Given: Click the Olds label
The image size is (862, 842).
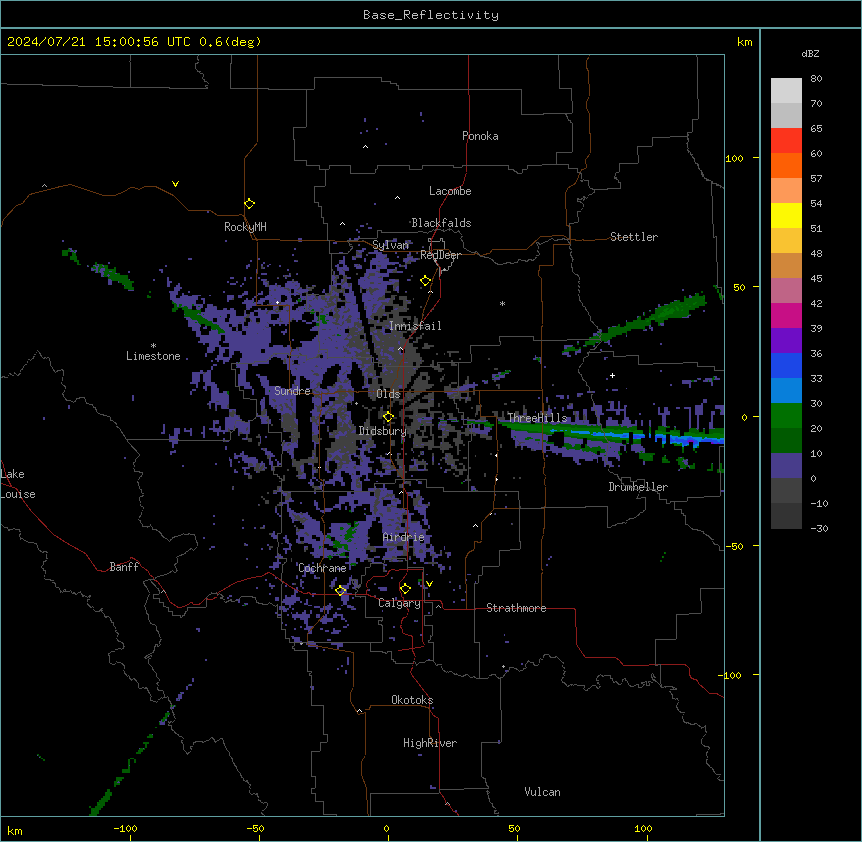Looking at the screenshot, I should [388, 394].
